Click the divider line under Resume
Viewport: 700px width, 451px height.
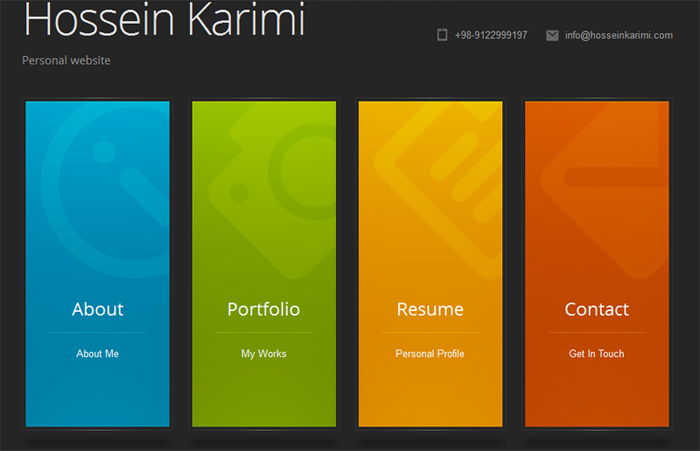pos(430,332)
